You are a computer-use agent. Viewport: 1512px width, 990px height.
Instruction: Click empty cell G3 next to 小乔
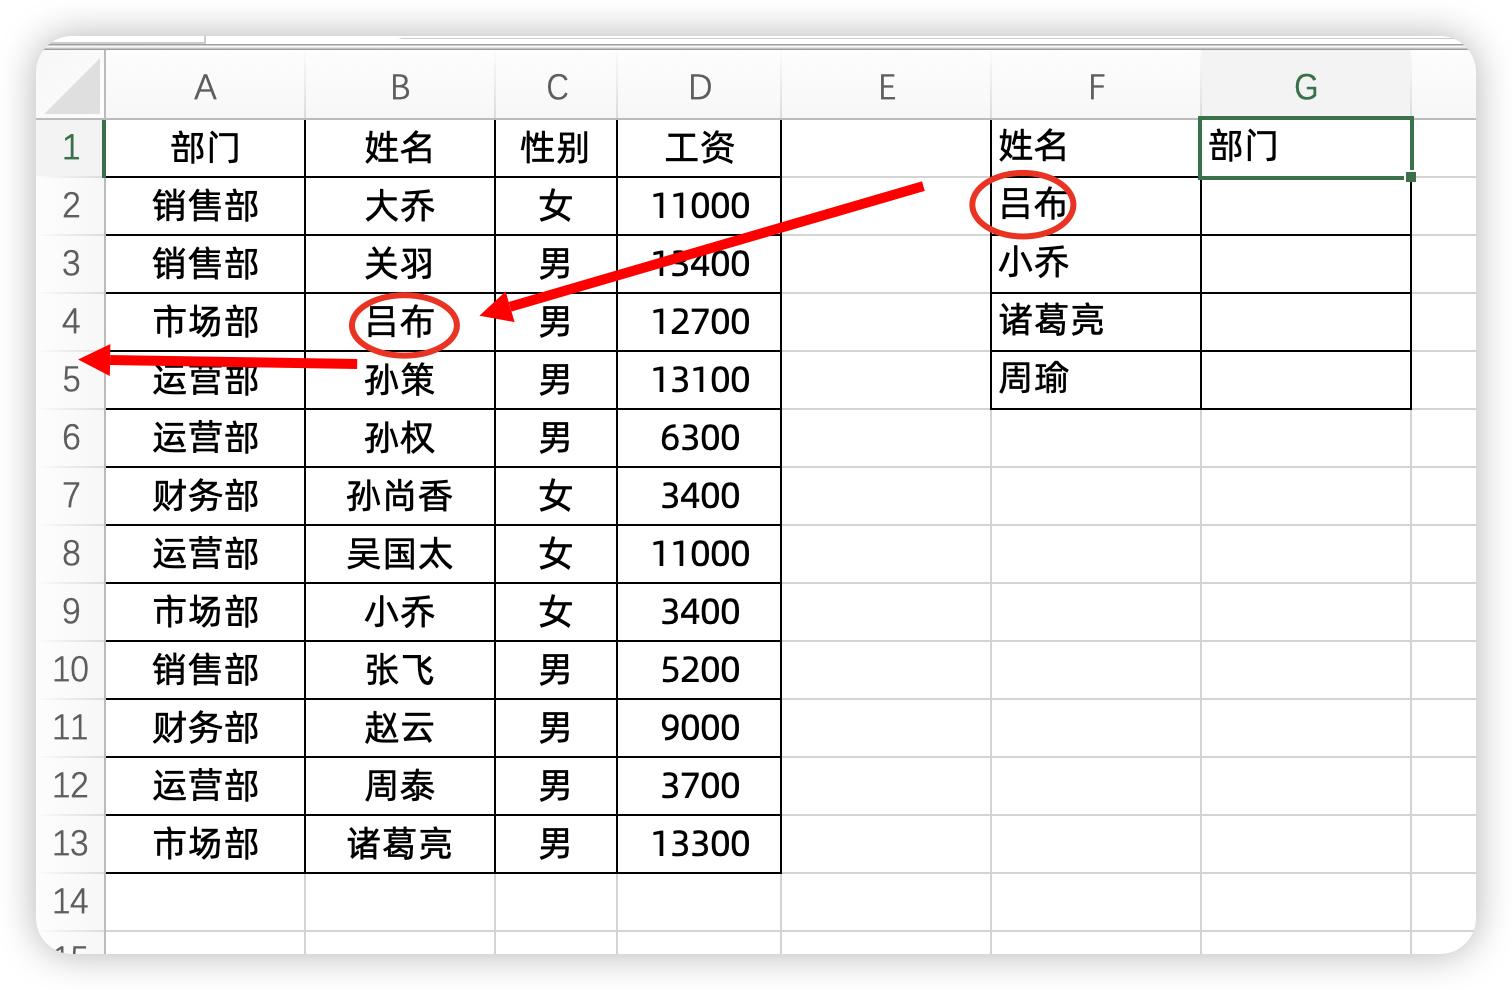pyautogui.click(x=1306, y=264)
